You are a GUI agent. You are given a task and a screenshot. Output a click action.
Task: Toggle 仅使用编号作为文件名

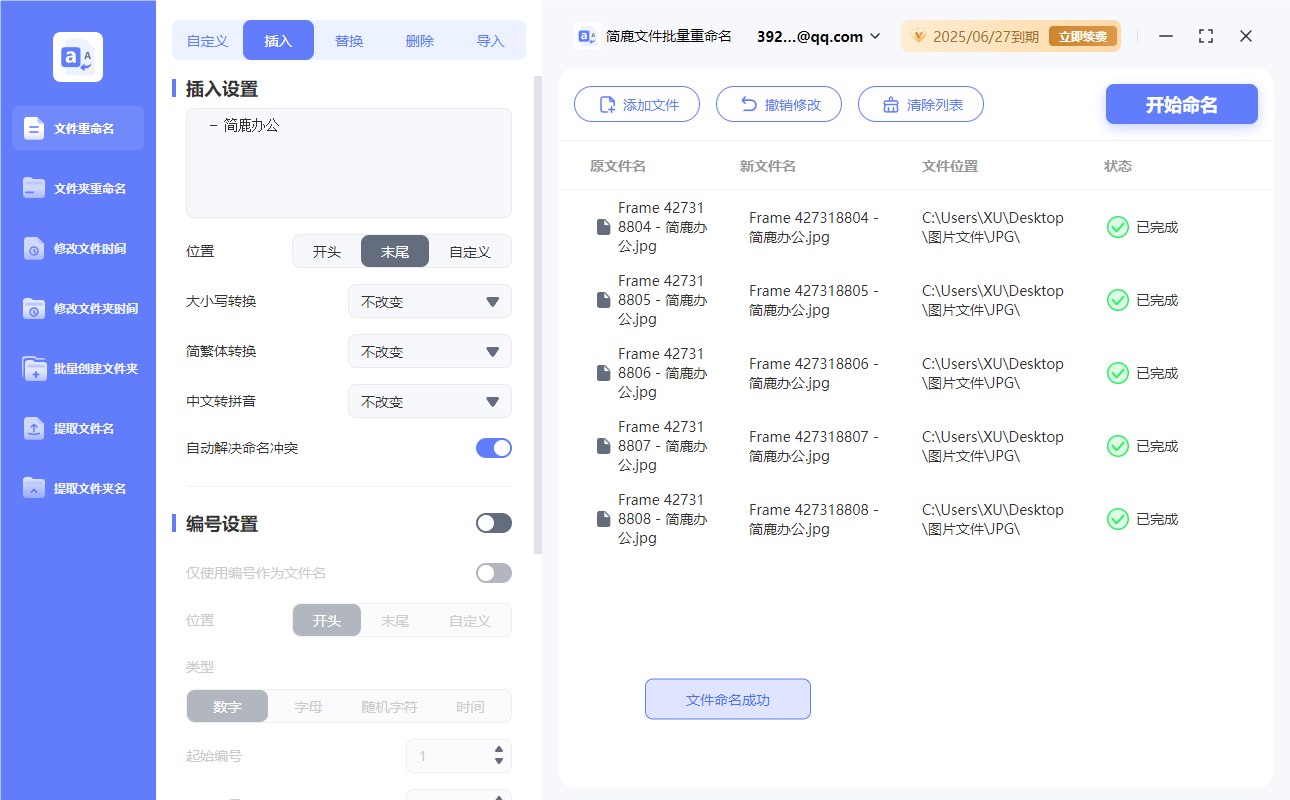pyautogui.click(x=493, y=572)
